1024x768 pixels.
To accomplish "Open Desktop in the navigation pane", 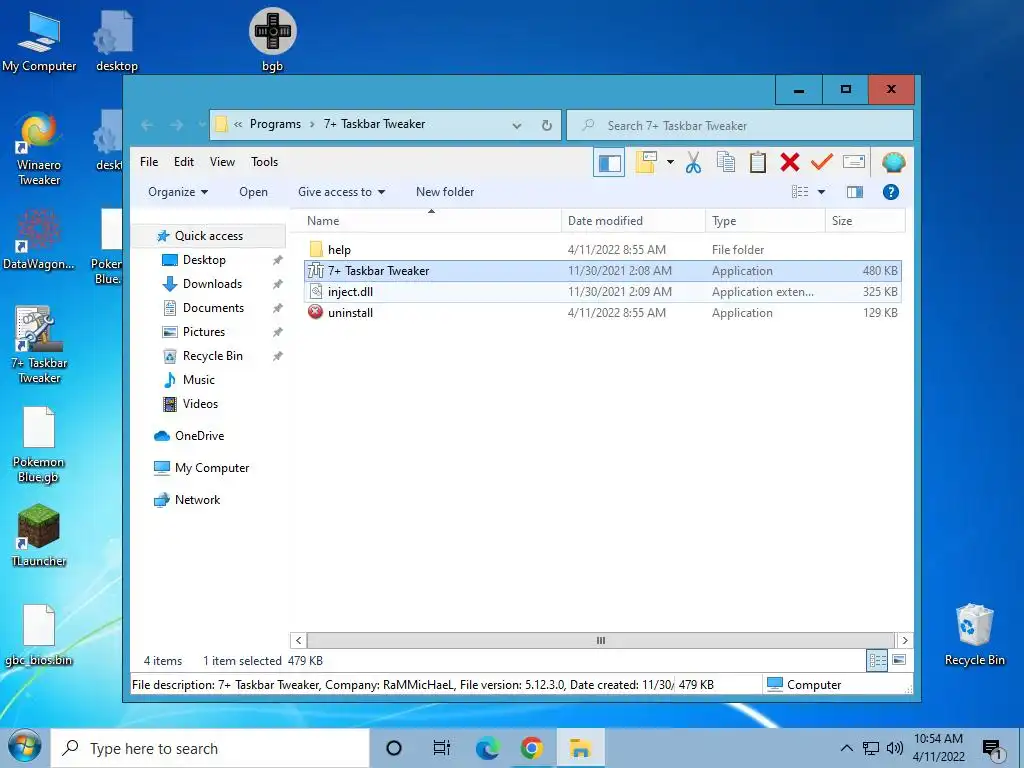I will (204, 260).
